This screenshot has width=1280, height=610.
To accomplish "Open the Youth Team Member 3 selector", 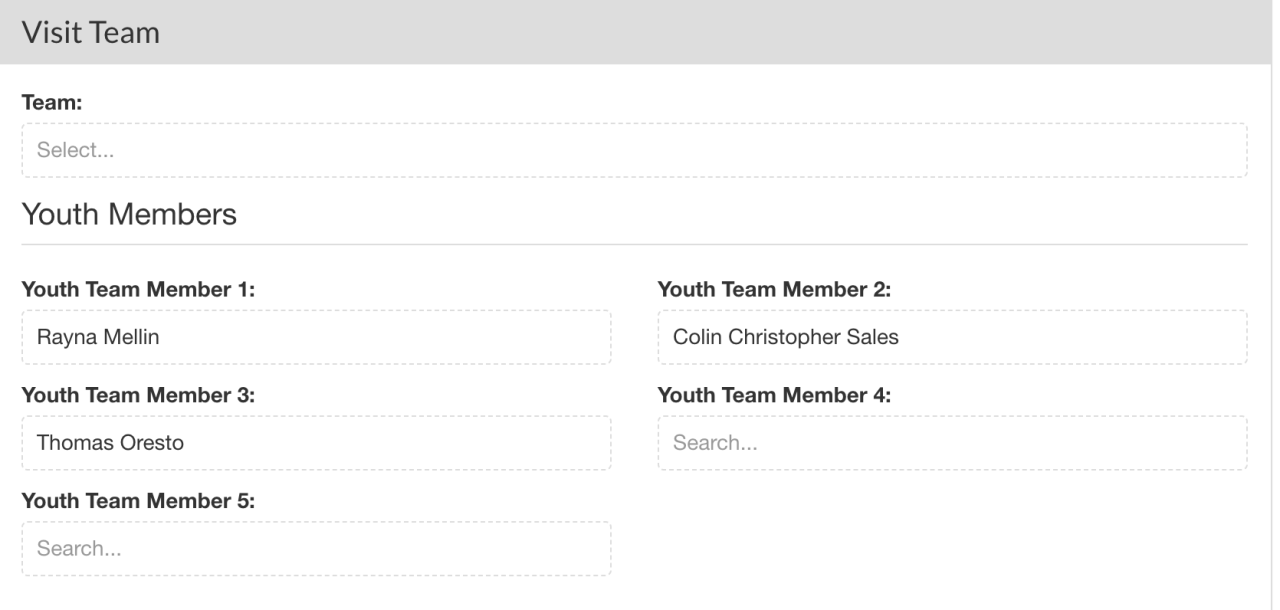I will (316, 443).
